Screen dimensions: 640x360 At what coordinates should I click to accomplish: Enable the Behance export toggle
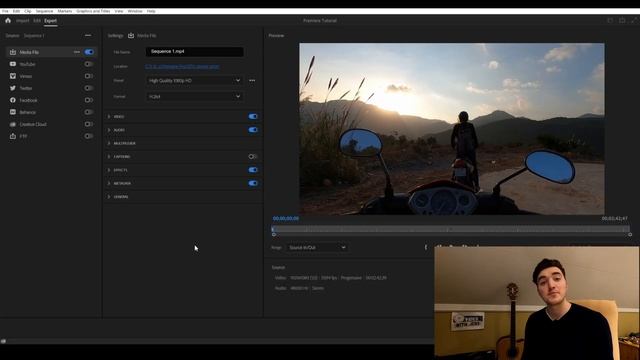pyautogui.click(x=89, y=112)
